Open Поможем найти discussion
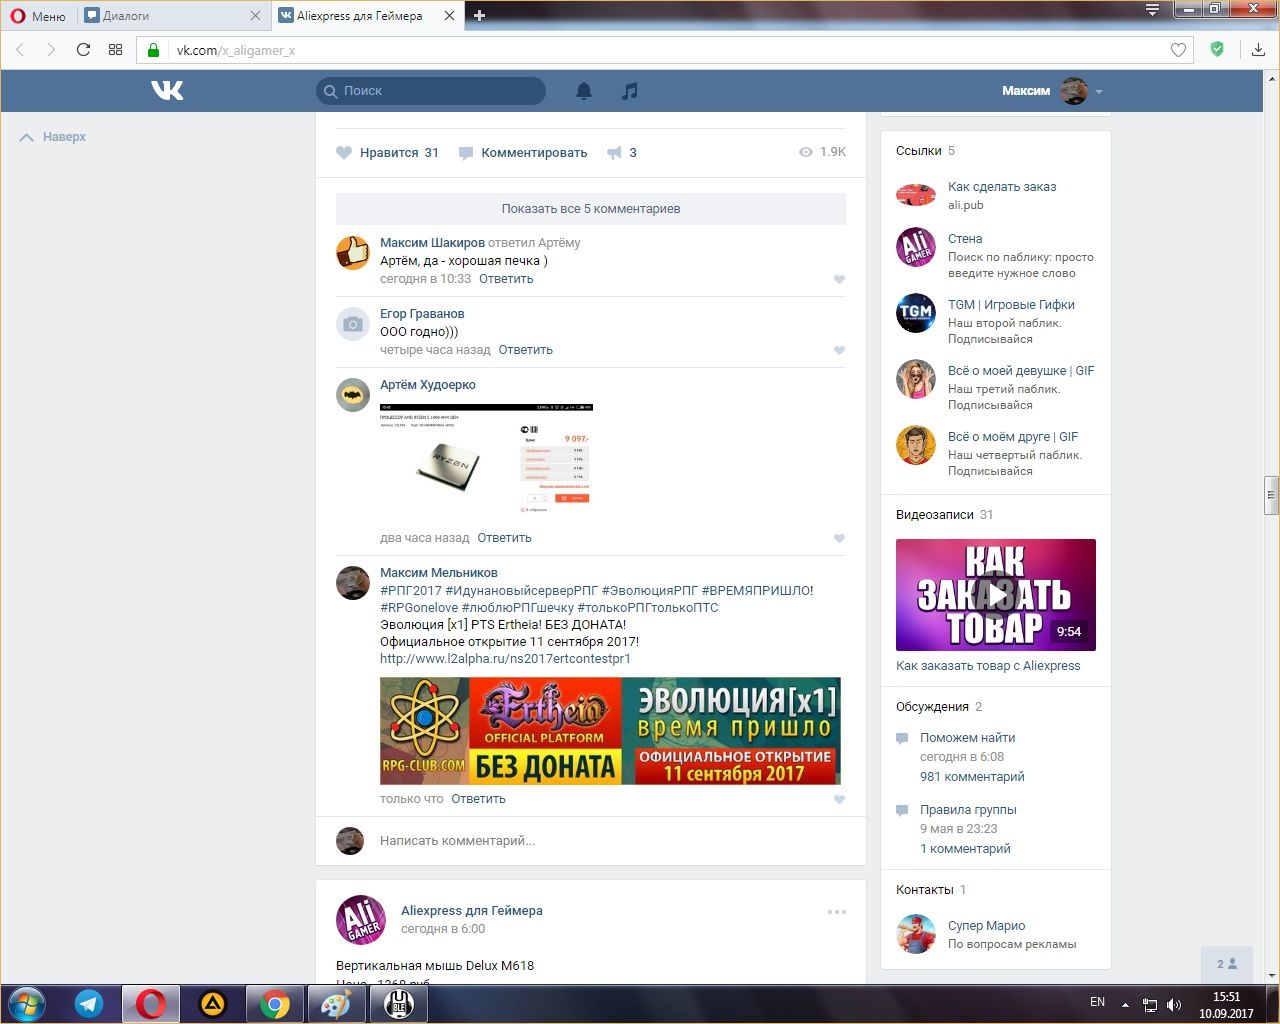 967,738
